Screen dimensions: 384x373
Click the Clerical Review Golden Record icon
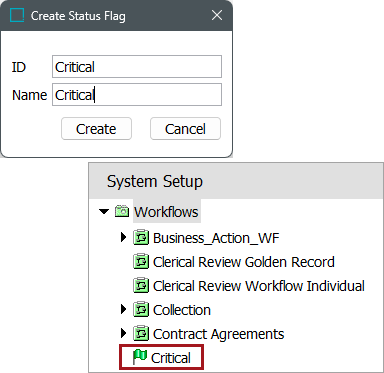tap(141, 262)
